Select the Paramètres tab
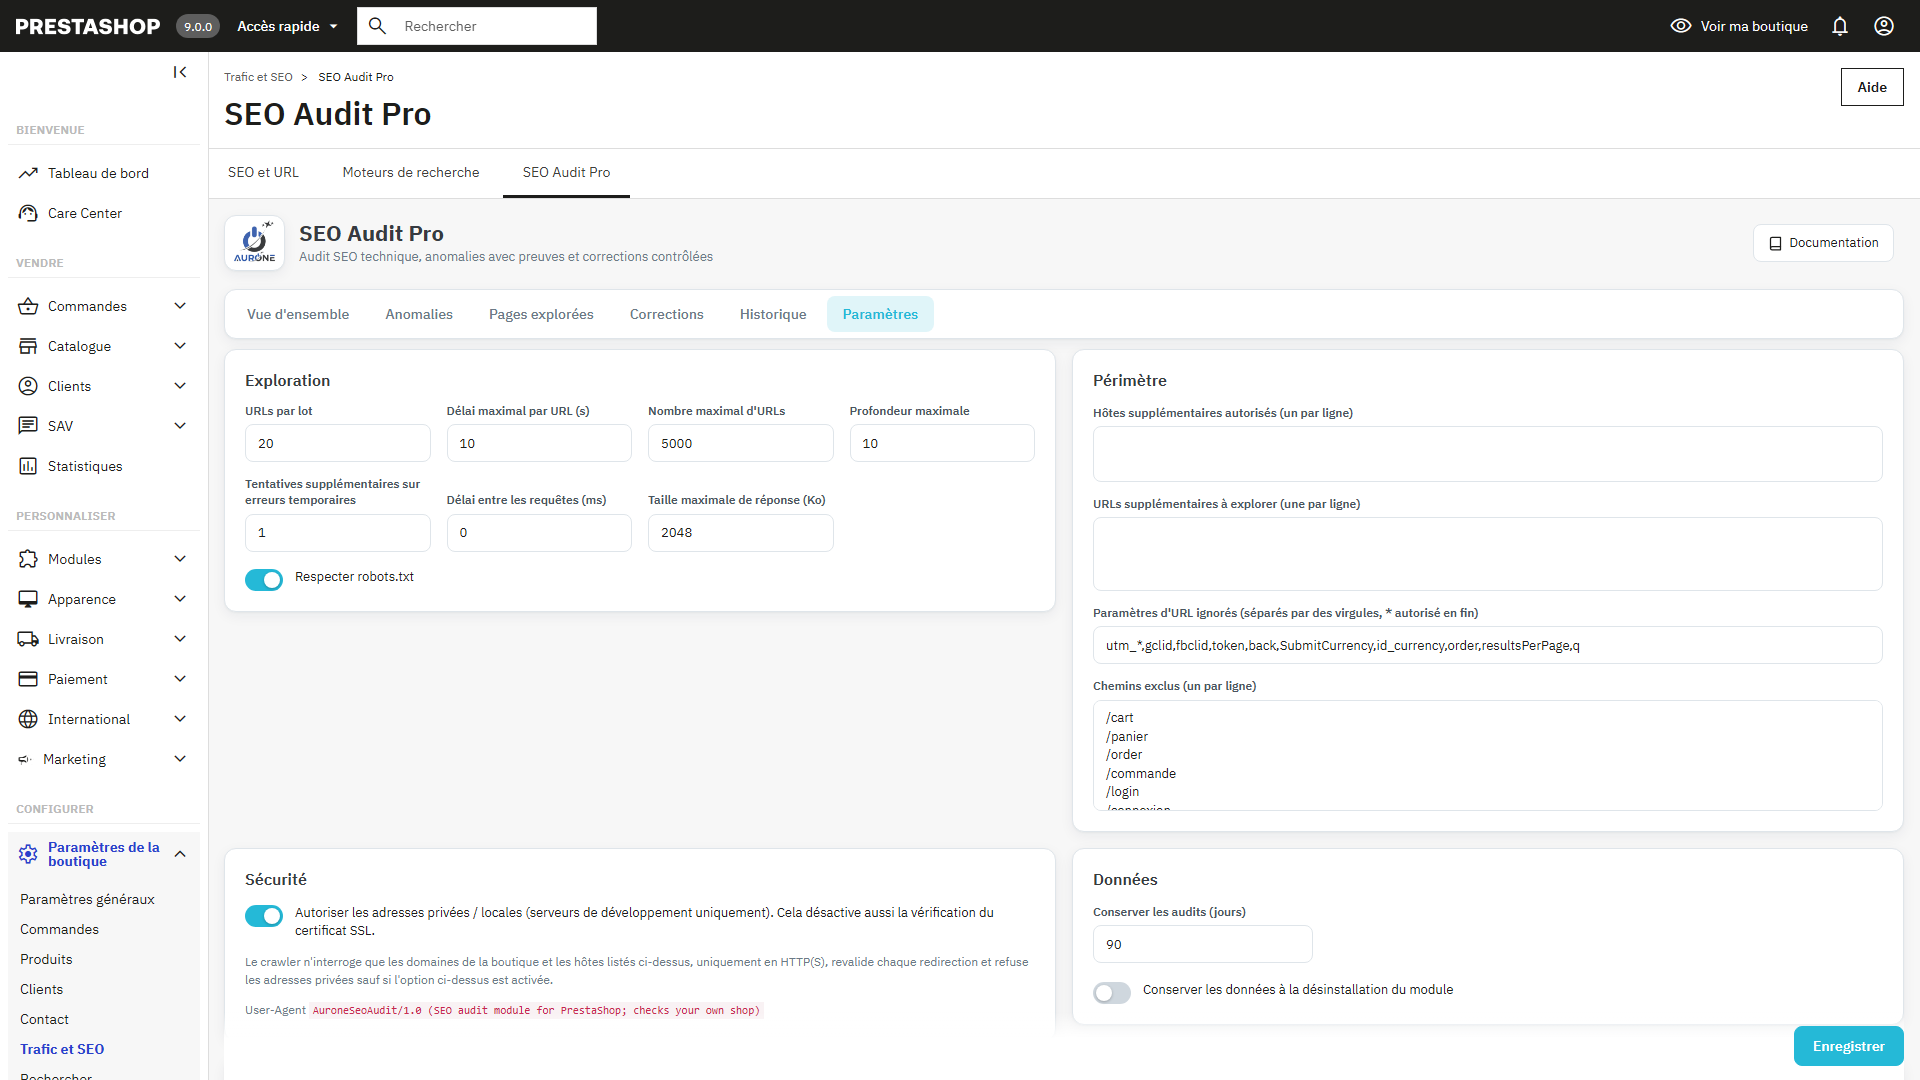The image size is (1920, 1080). point(880,314)
